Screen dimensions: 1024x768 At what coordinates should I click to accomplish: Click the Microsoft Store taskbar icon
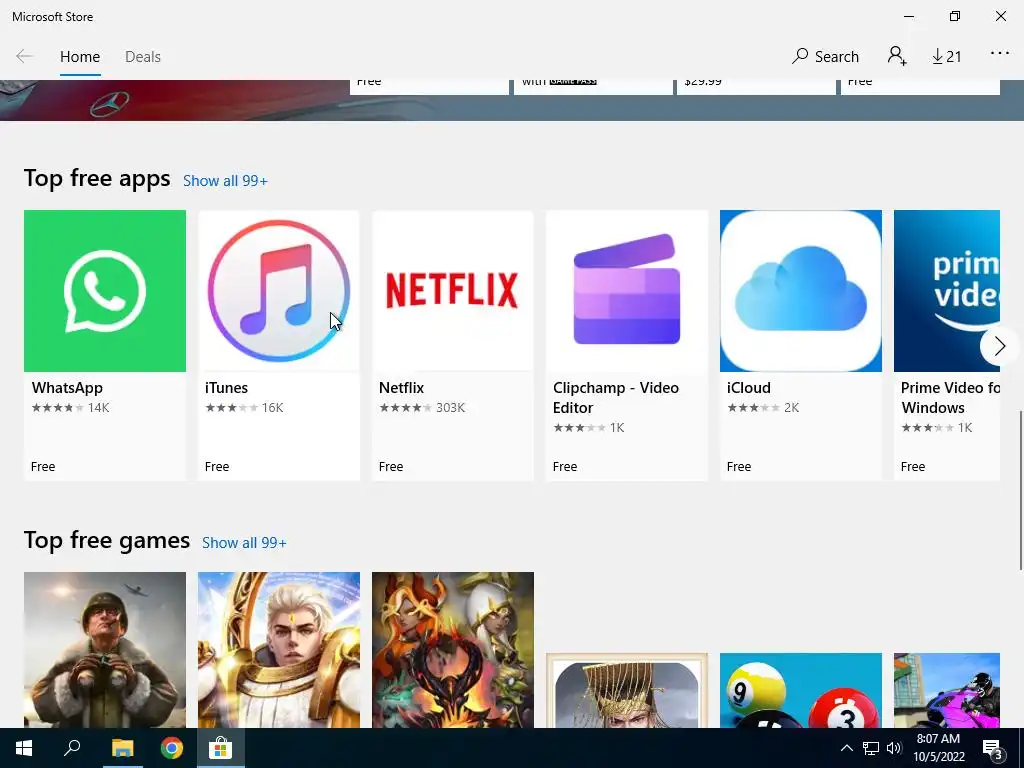click(x=221, y=748)
